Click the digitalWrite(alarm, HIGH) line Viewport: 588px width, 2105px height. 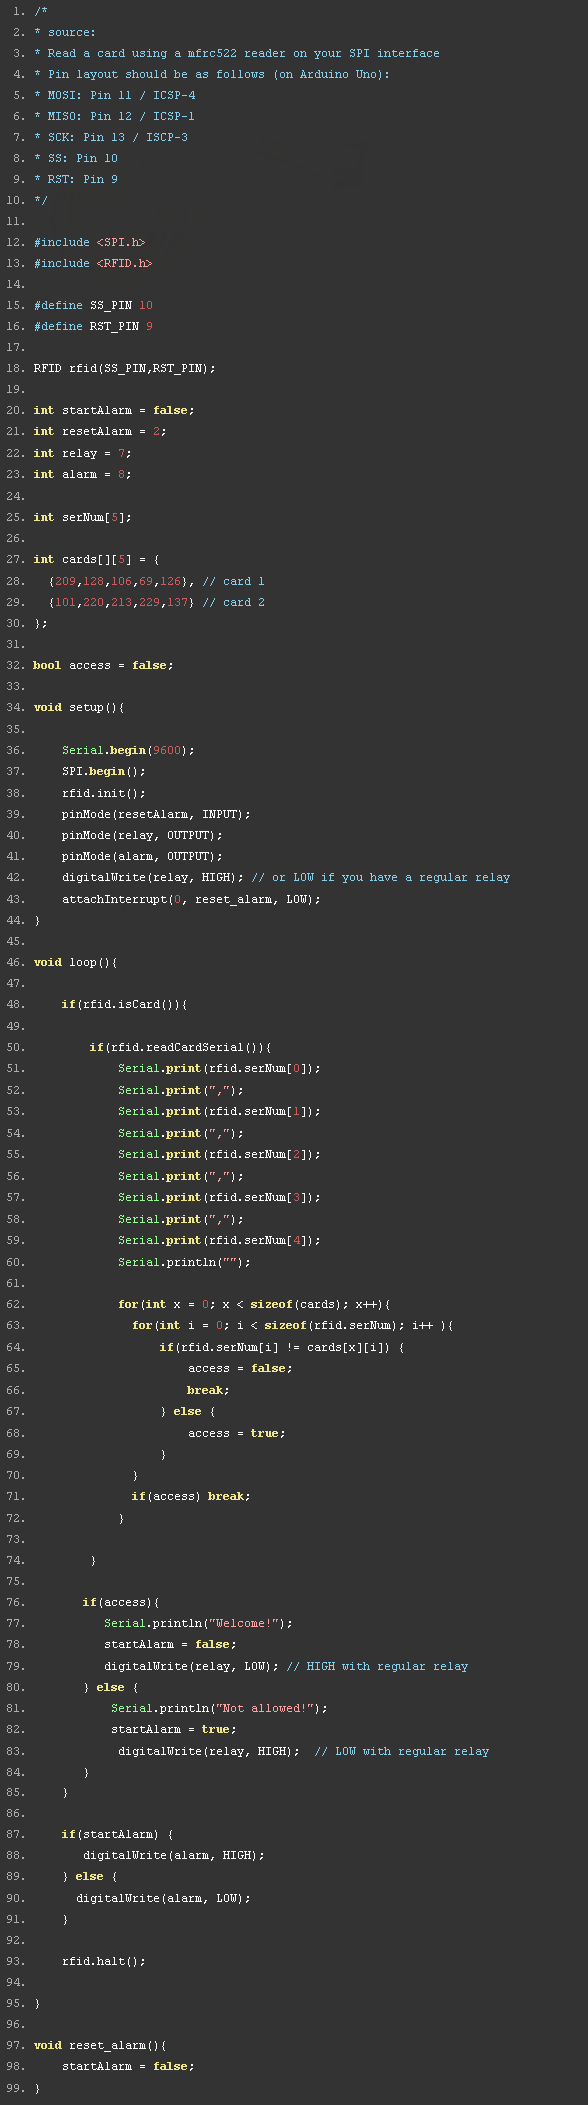(x=174, y=1855)
